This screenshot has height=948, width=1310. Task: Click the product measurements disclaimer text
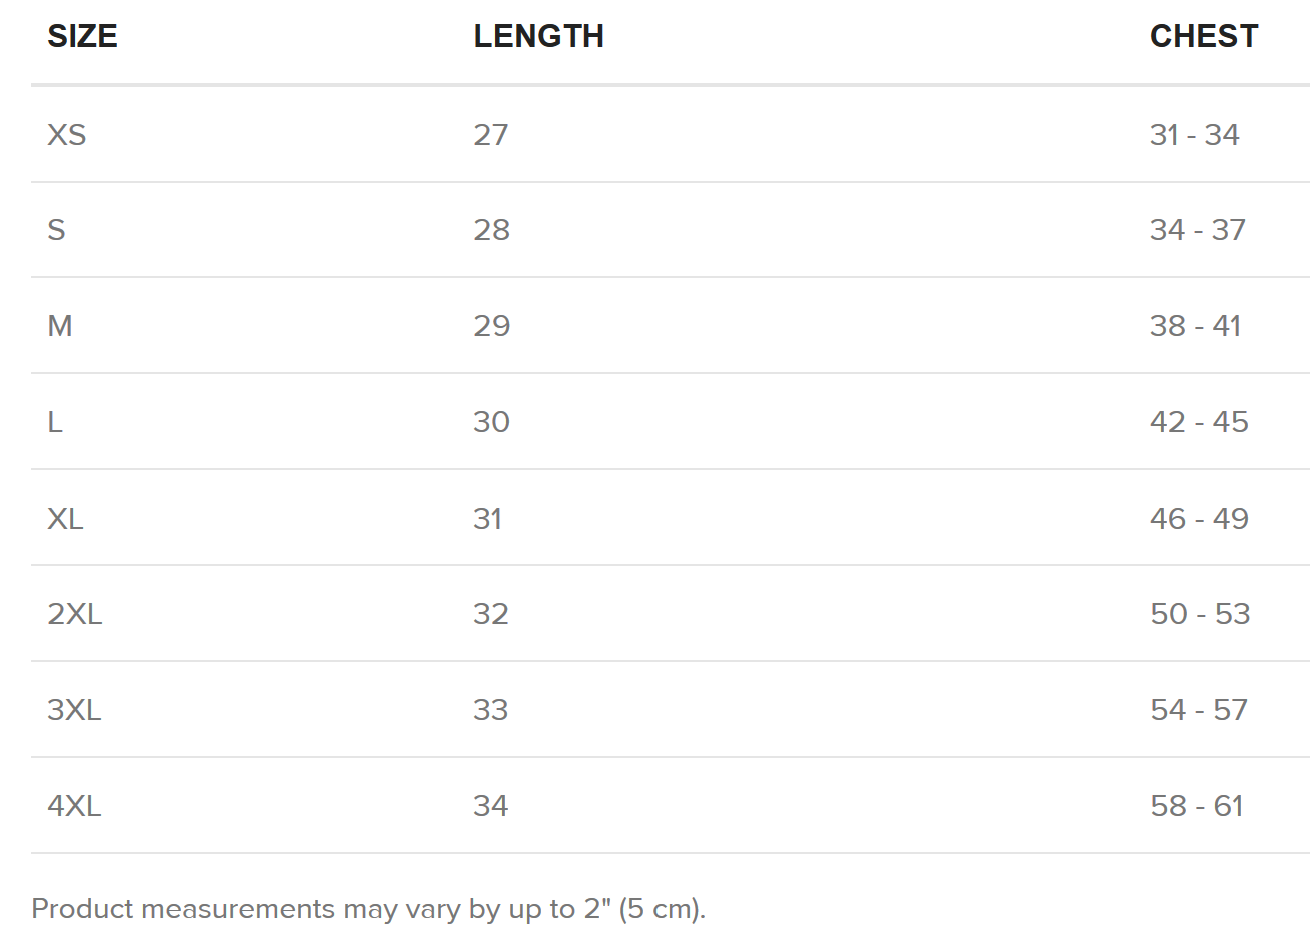tap(369, 909)
